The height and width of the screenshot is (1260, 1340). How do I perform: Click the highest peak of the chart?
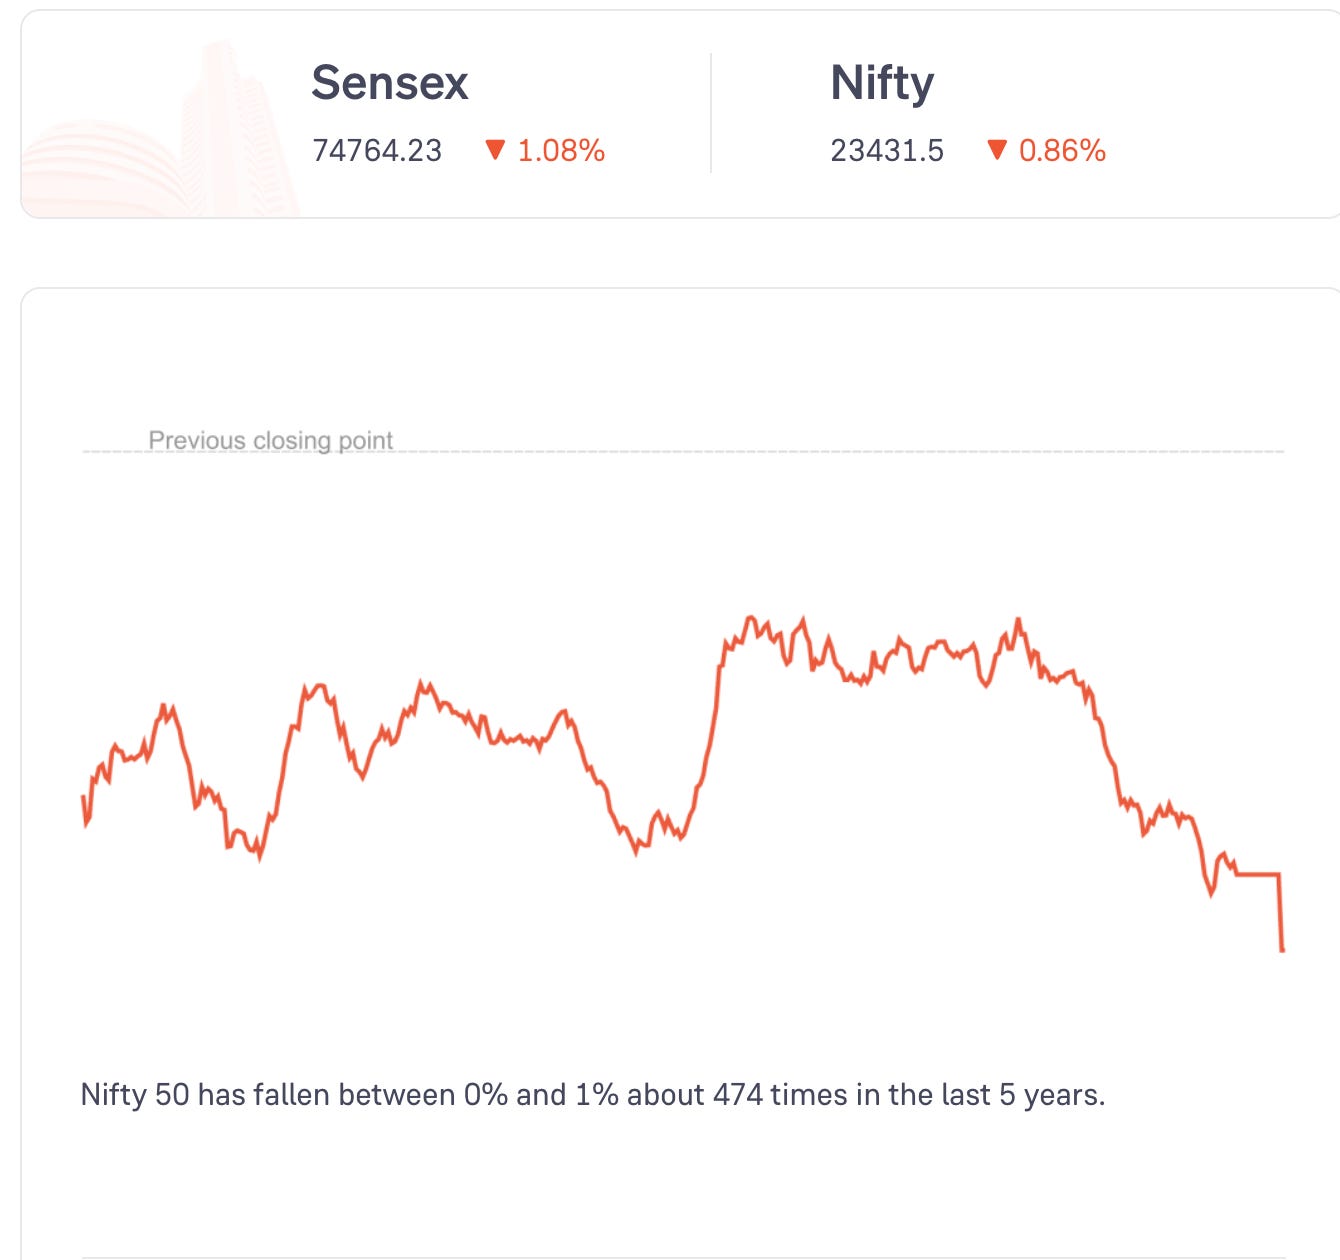pos(750,619)
